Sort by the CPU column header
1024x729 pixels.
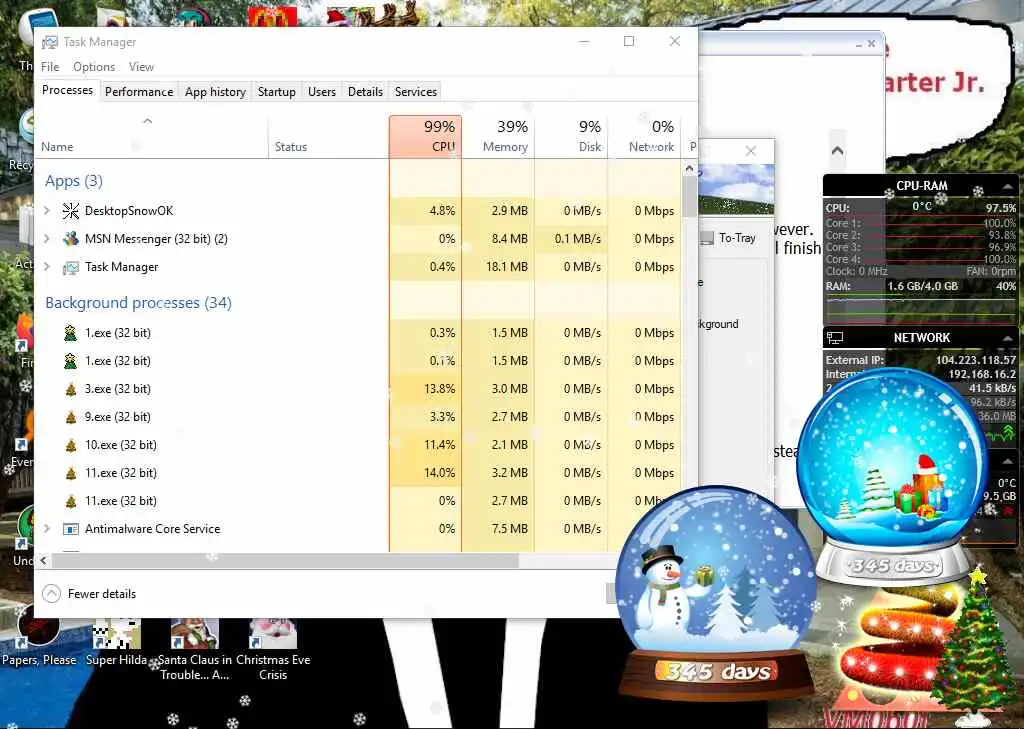[x=425, y=137]
